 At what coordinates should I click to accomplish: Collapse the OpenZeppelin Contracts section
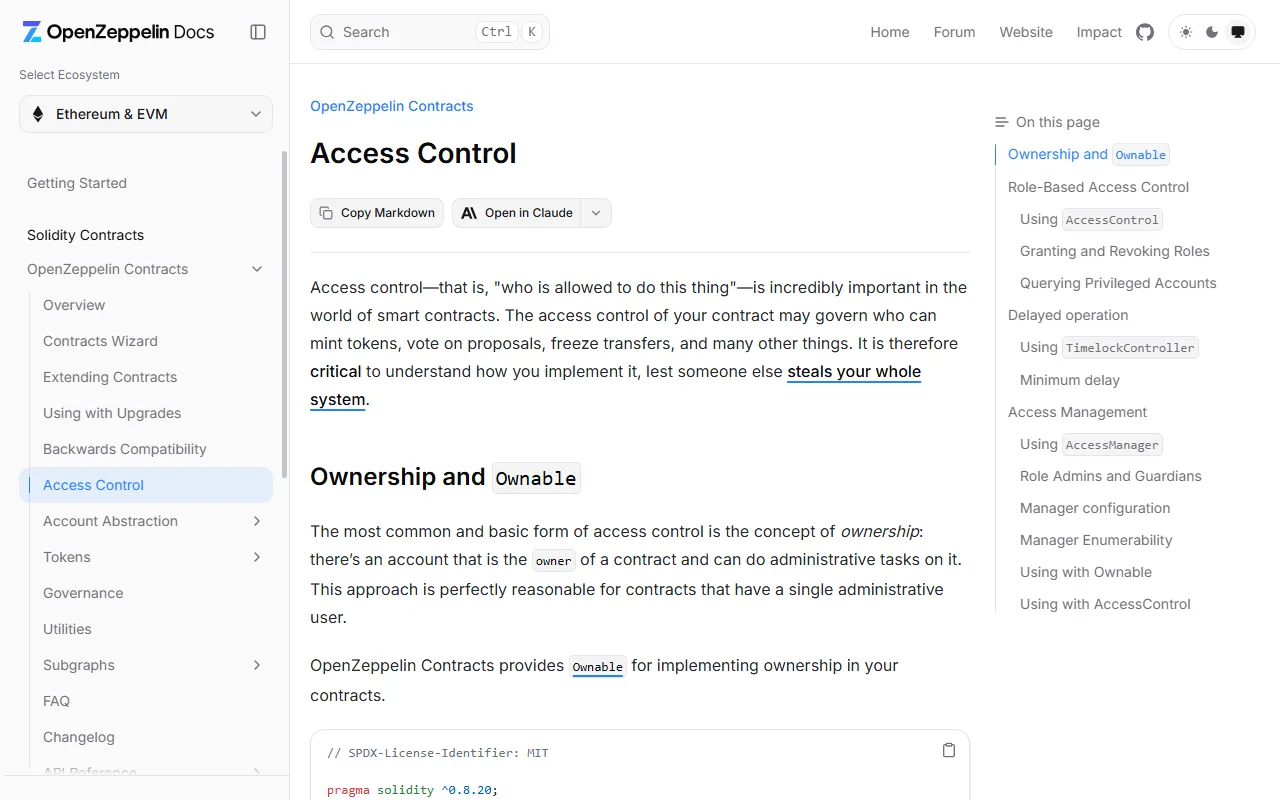click(x=257, y=269)
